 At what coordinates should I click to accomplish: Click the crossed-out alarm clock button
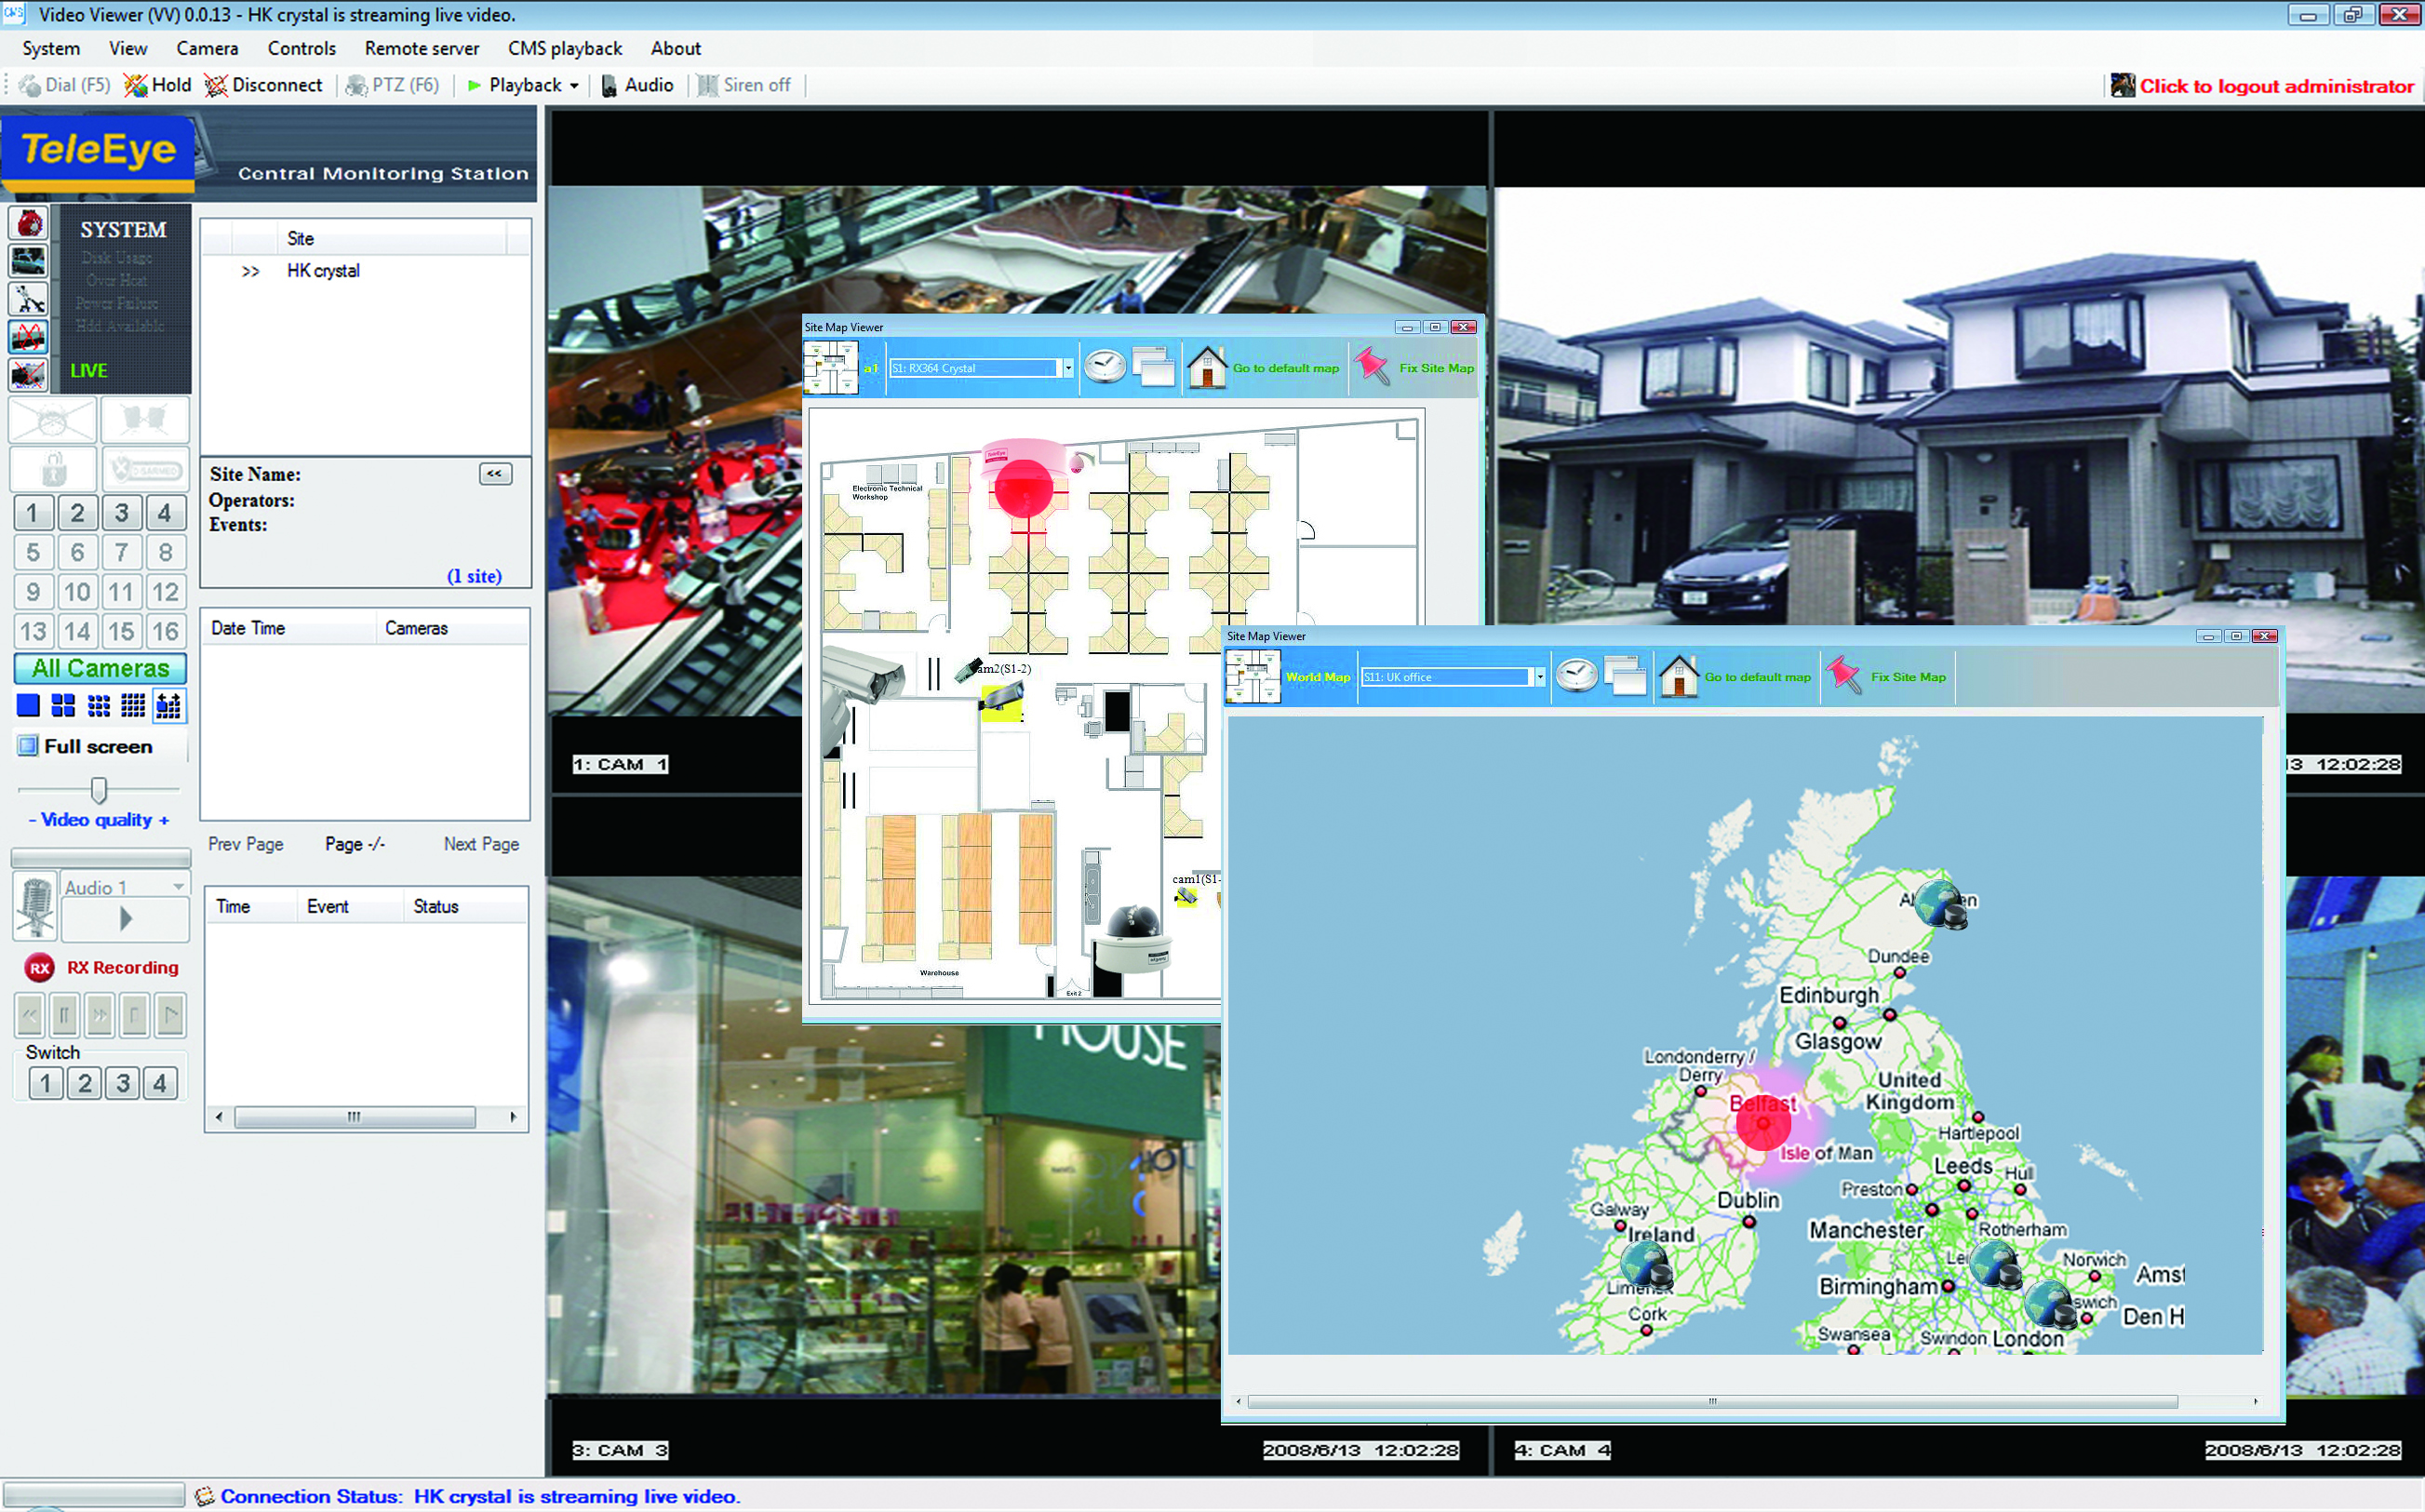(53, 420)
